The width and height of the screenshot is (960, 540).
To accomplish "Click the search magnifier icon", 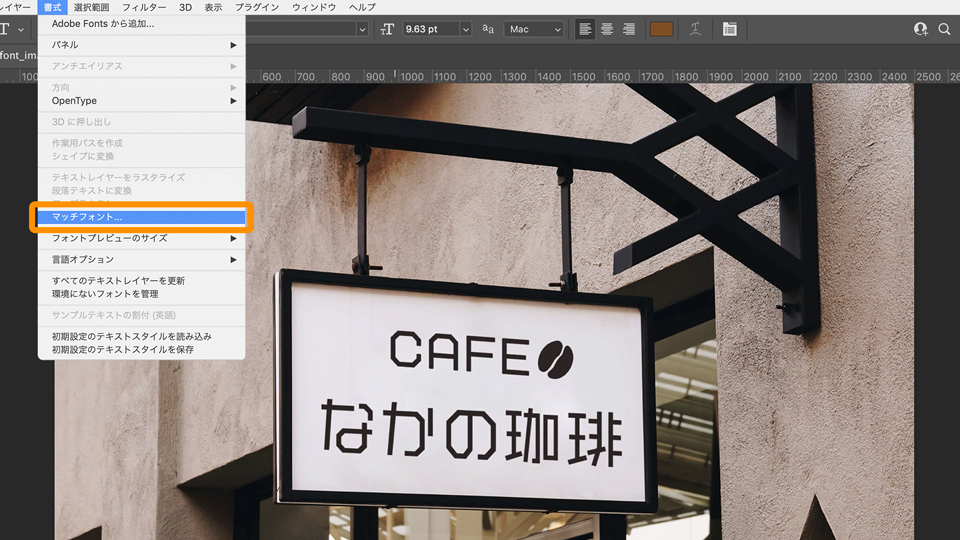I will (944, 29).
